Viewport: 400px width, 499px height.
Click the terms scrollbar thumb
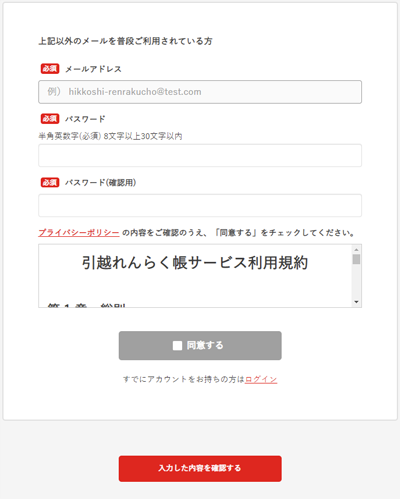(356, 259)
